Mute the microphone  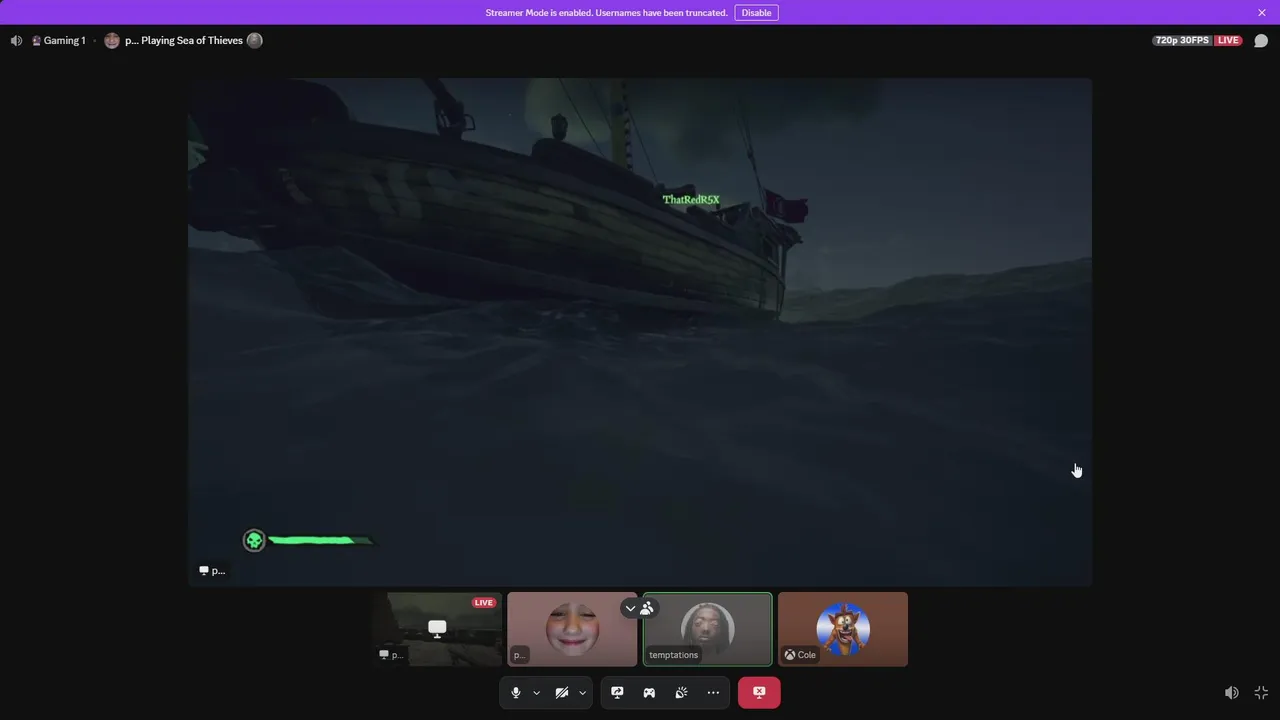tap(516, 692)
